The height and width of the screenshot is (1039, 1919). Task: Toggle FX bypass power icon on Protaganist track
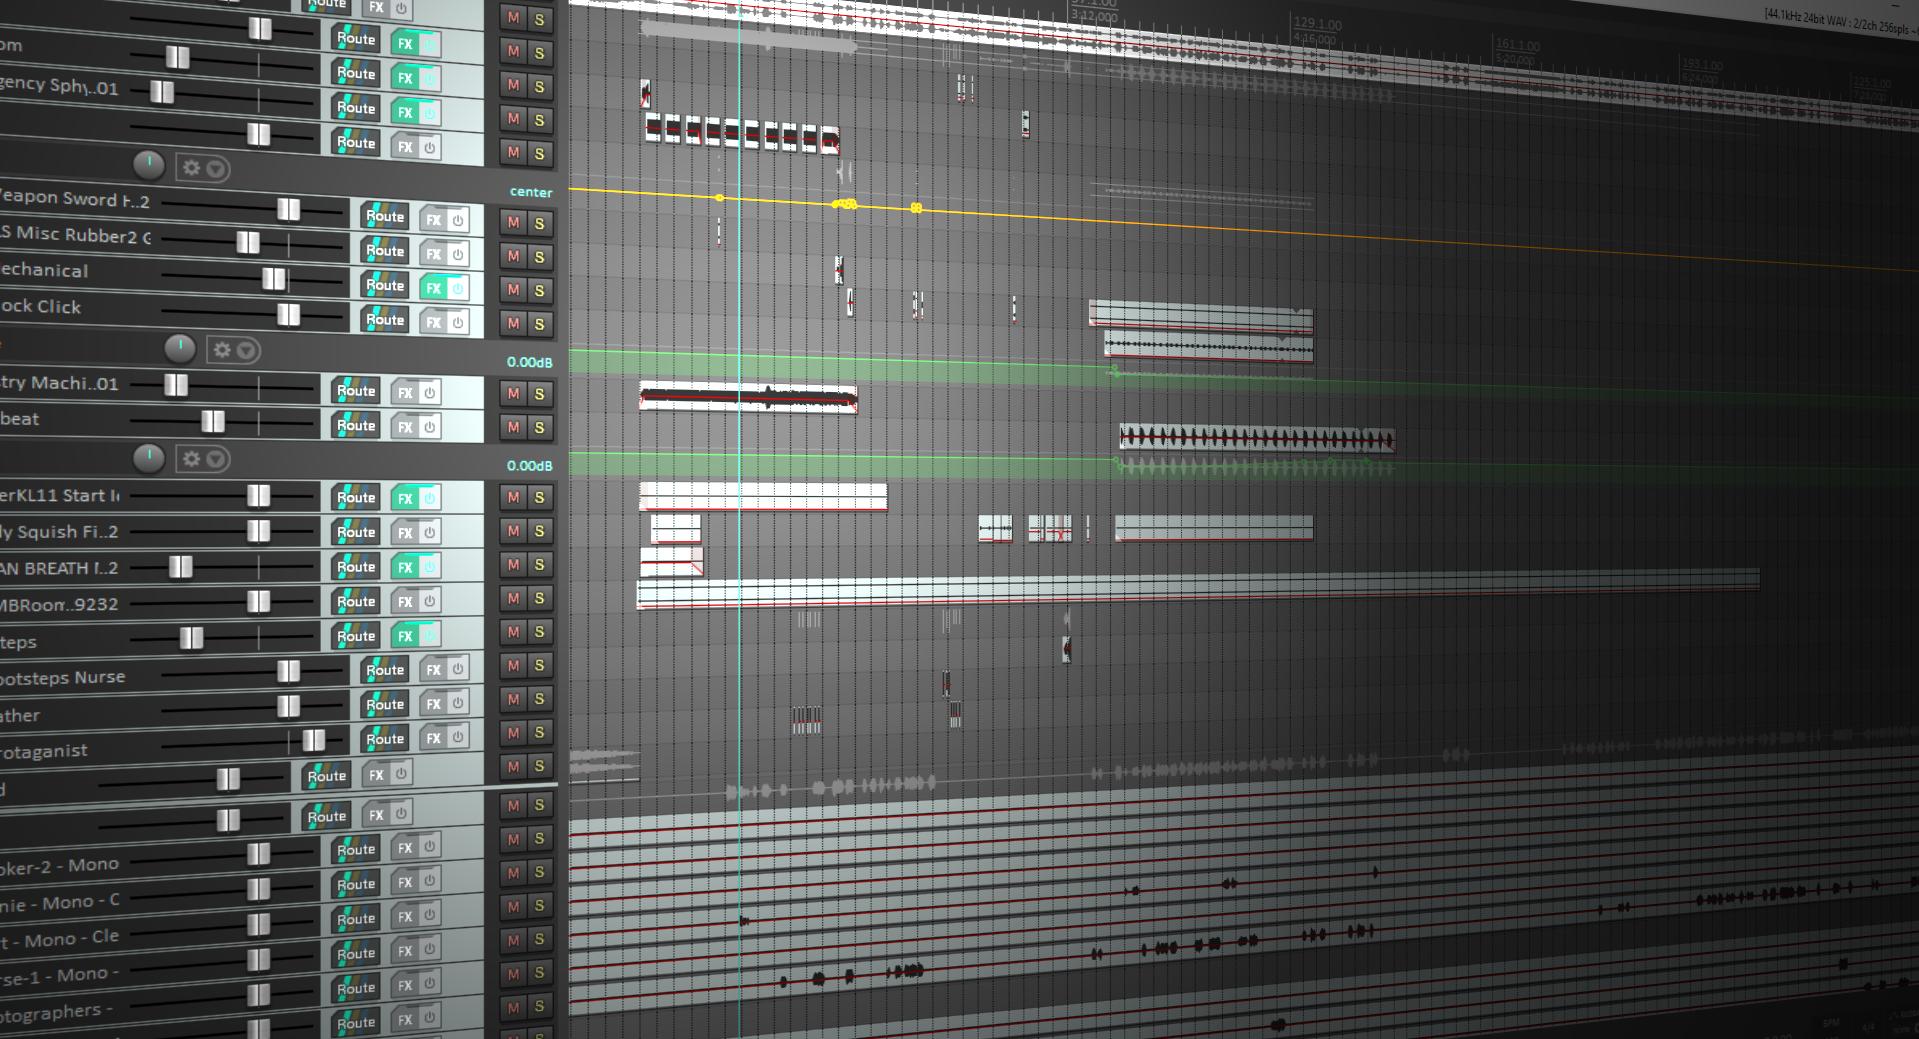click(457, 737)
